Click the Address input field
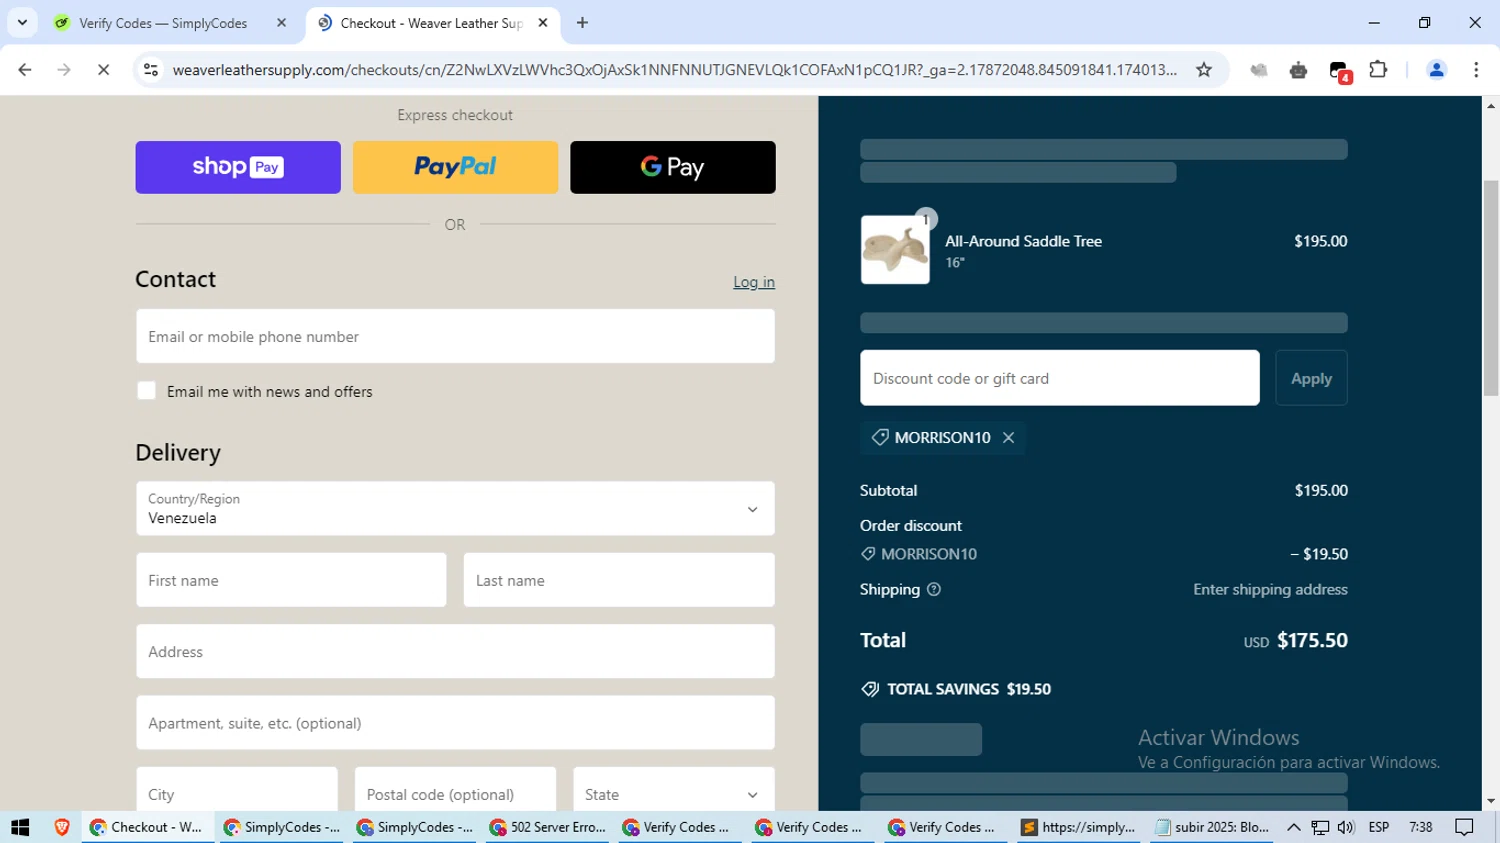Screen dimensions: 1500x843 coord(455,652)
